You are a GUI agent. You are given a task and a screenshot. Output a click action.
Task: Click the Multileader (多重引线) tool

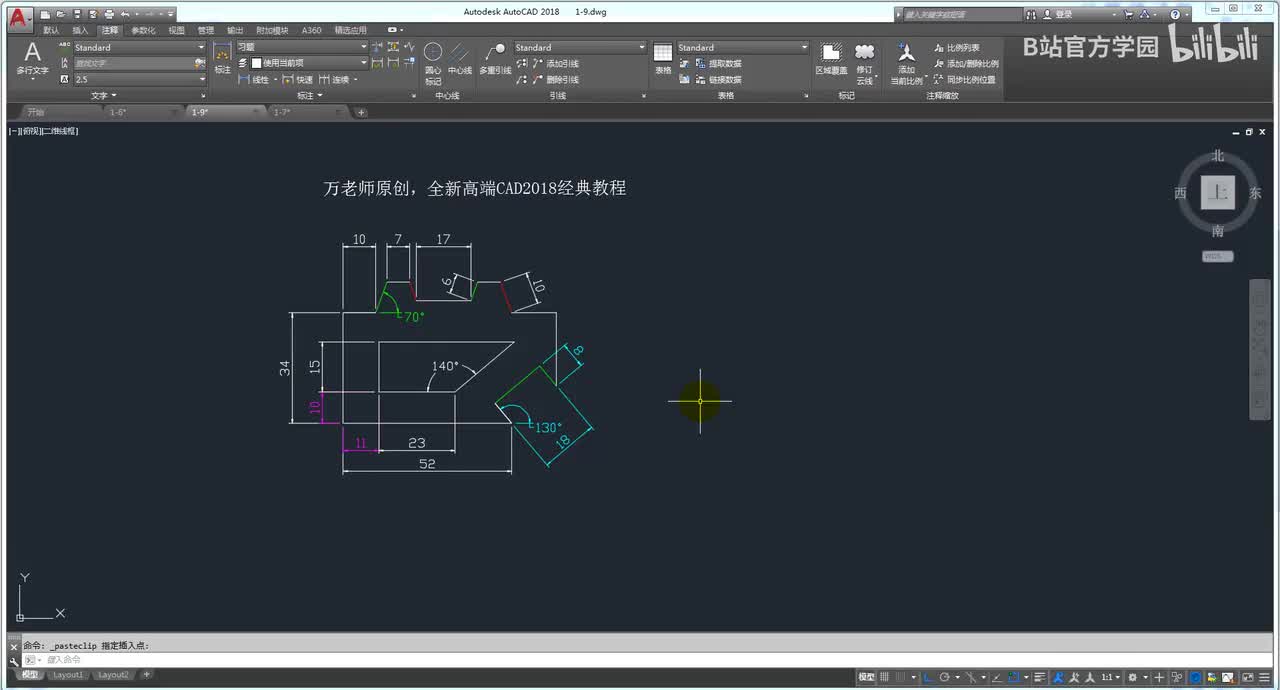pyautogui.click(x=495, y=58)
